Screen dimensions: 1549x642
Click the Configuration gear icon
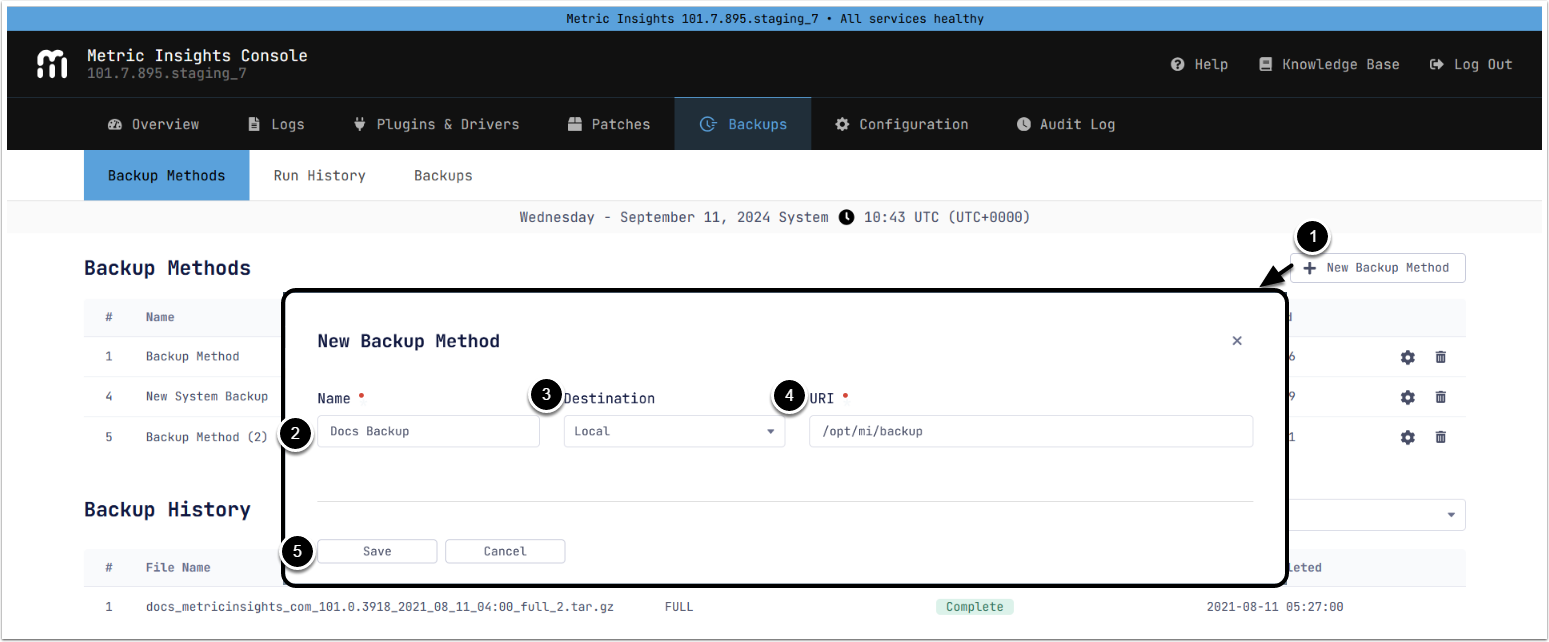(842, 124)
